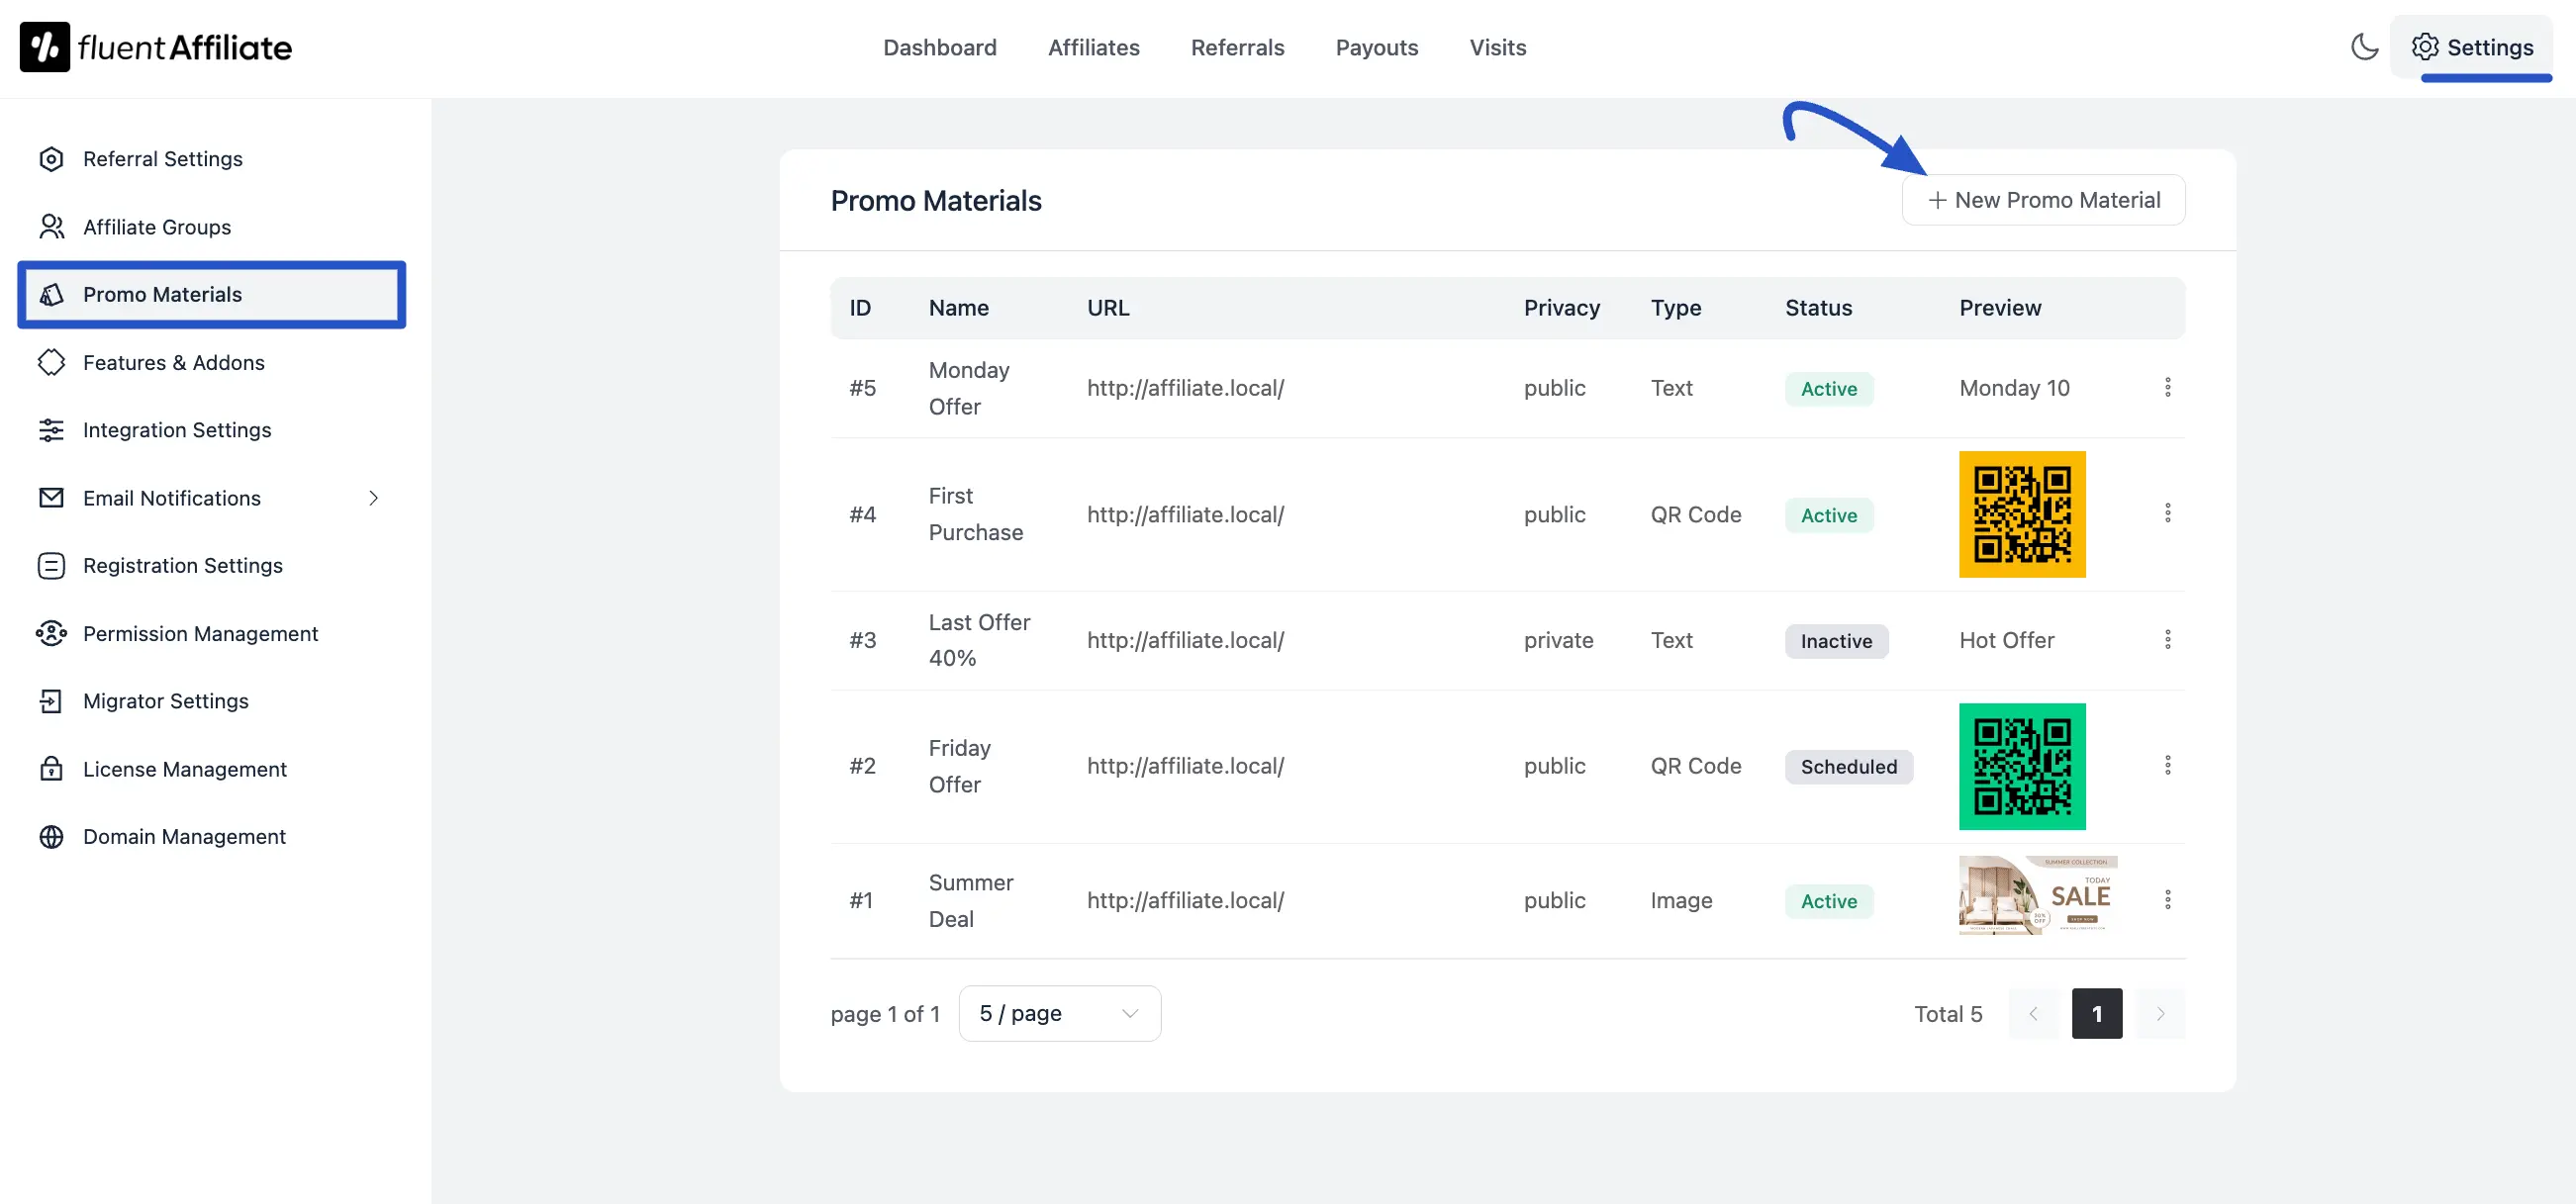Screen dimensions: 2576x1204
Task: Click the Affiliate Groups people icon
Action: click(51, 227)
